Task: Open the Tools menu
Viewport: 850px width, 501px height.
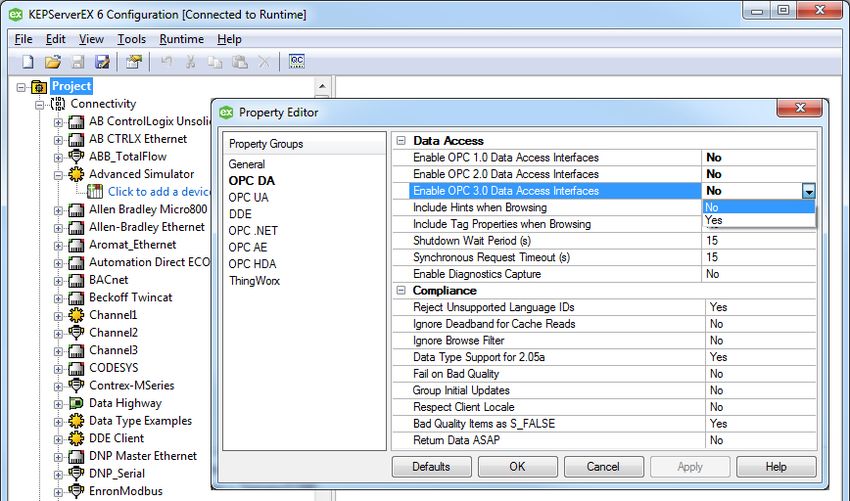Action: click(131, 39)
